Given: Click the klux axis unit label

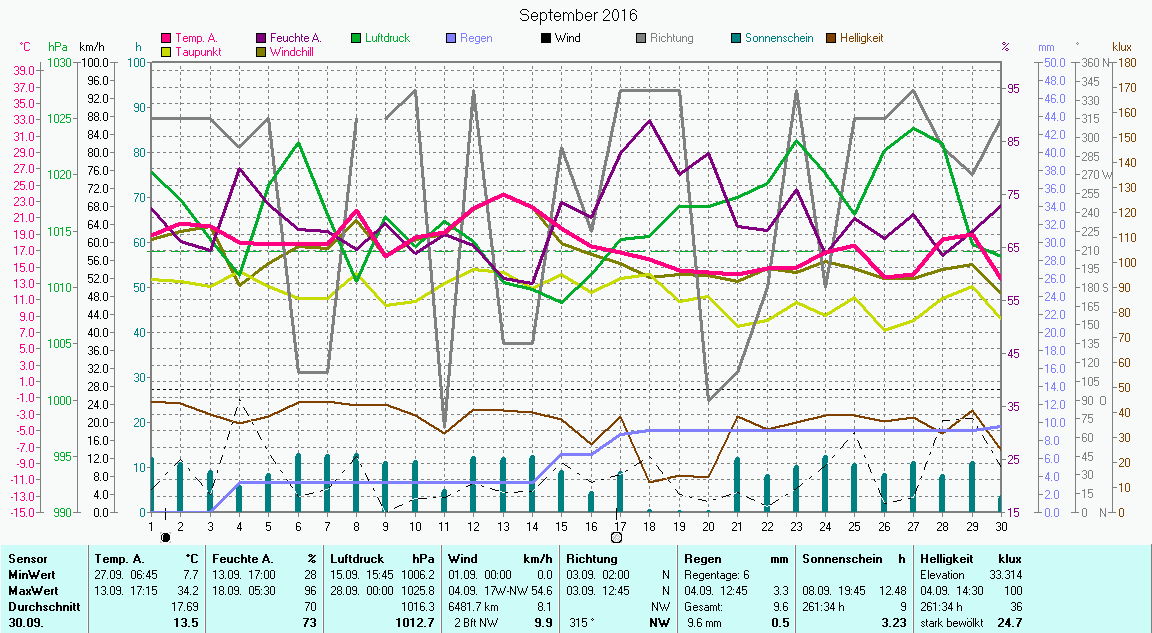Looking at the screenshot, I should (1122, 47).
